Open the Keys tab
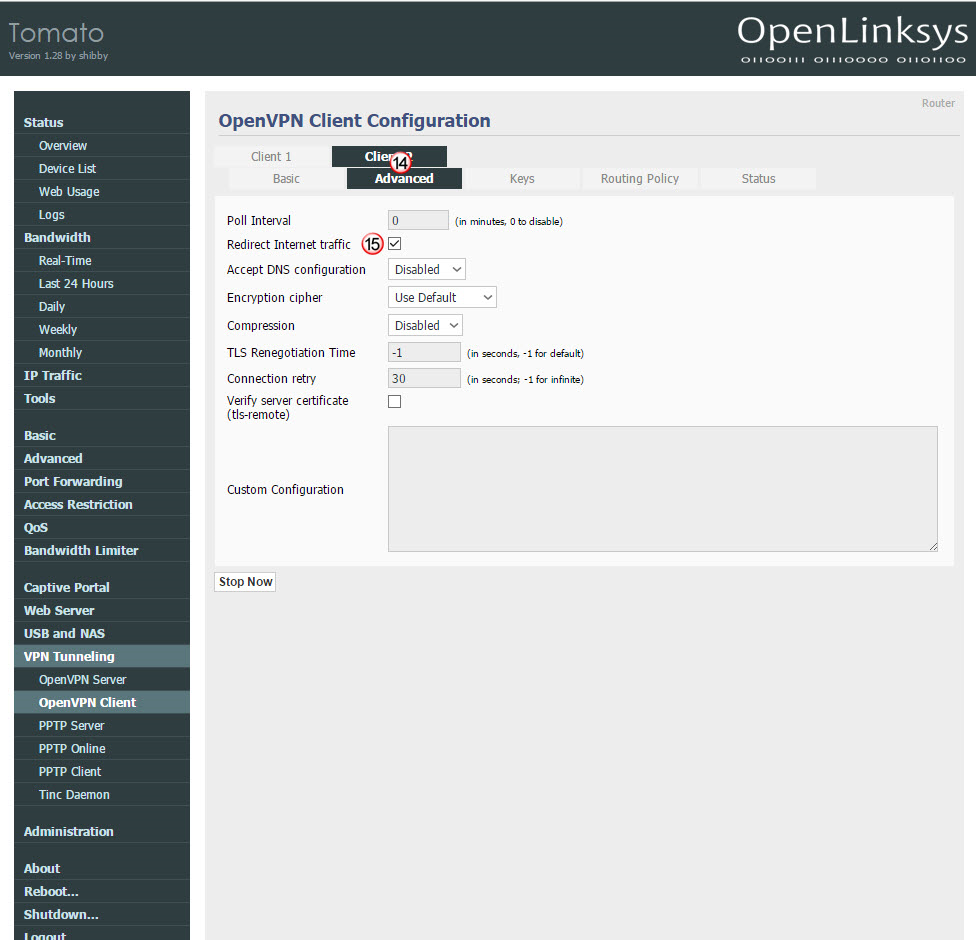This screenshot has width=976, height=940. point(522,179)
